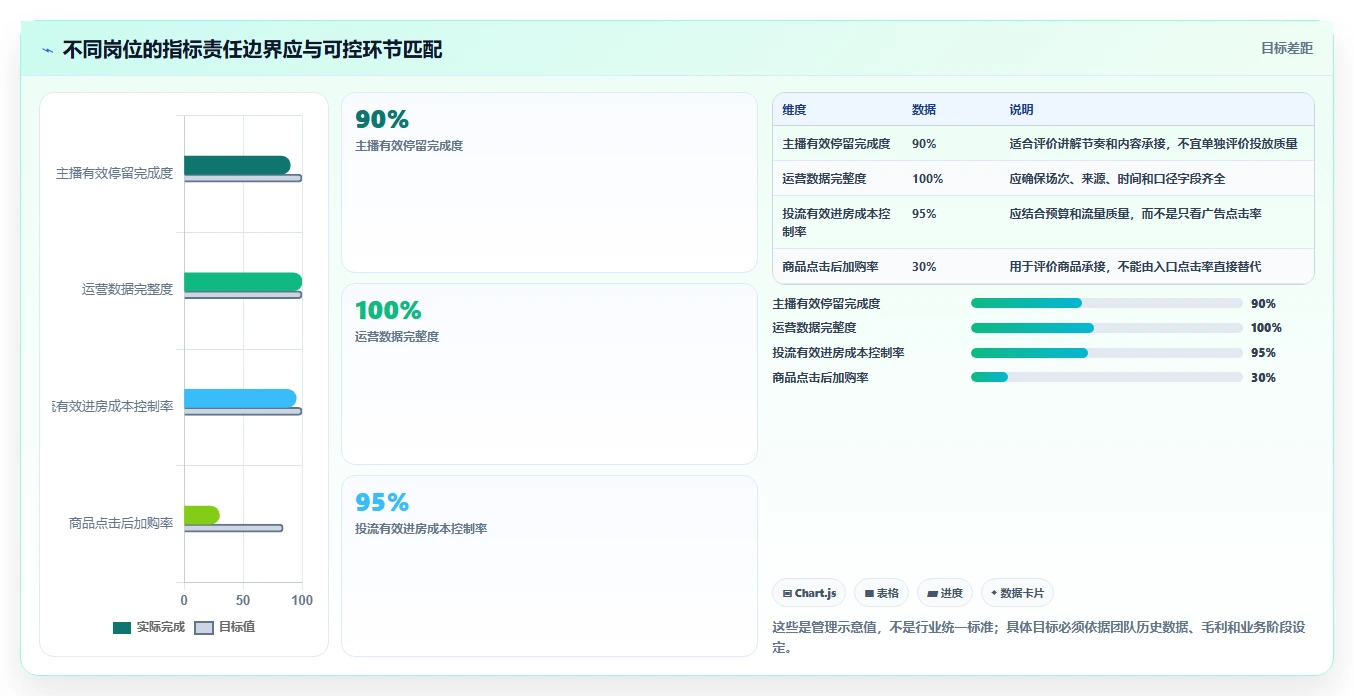Click description starting 用于评价商品承接
This screenshot has width=1354, height=696.
coord(1135,267)
